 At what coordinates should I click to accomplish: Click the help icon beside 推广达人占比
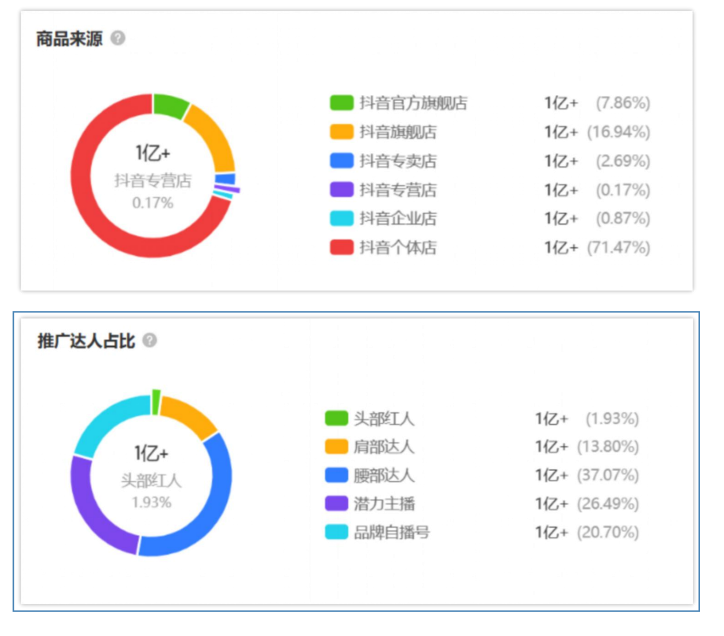pyautogui.click(x=150, y=340)
